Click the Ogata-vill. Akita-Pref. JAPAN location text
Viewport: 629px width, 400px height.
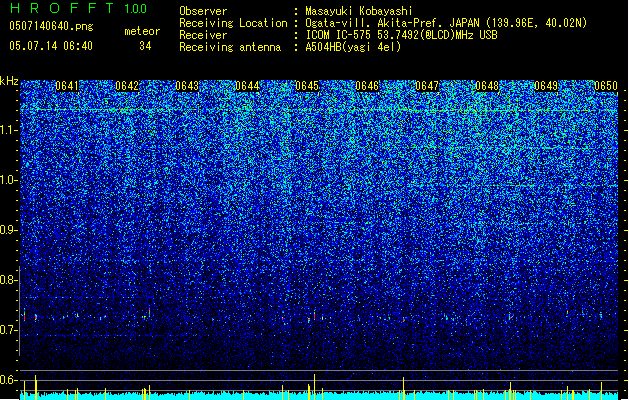tap(446, 23)
